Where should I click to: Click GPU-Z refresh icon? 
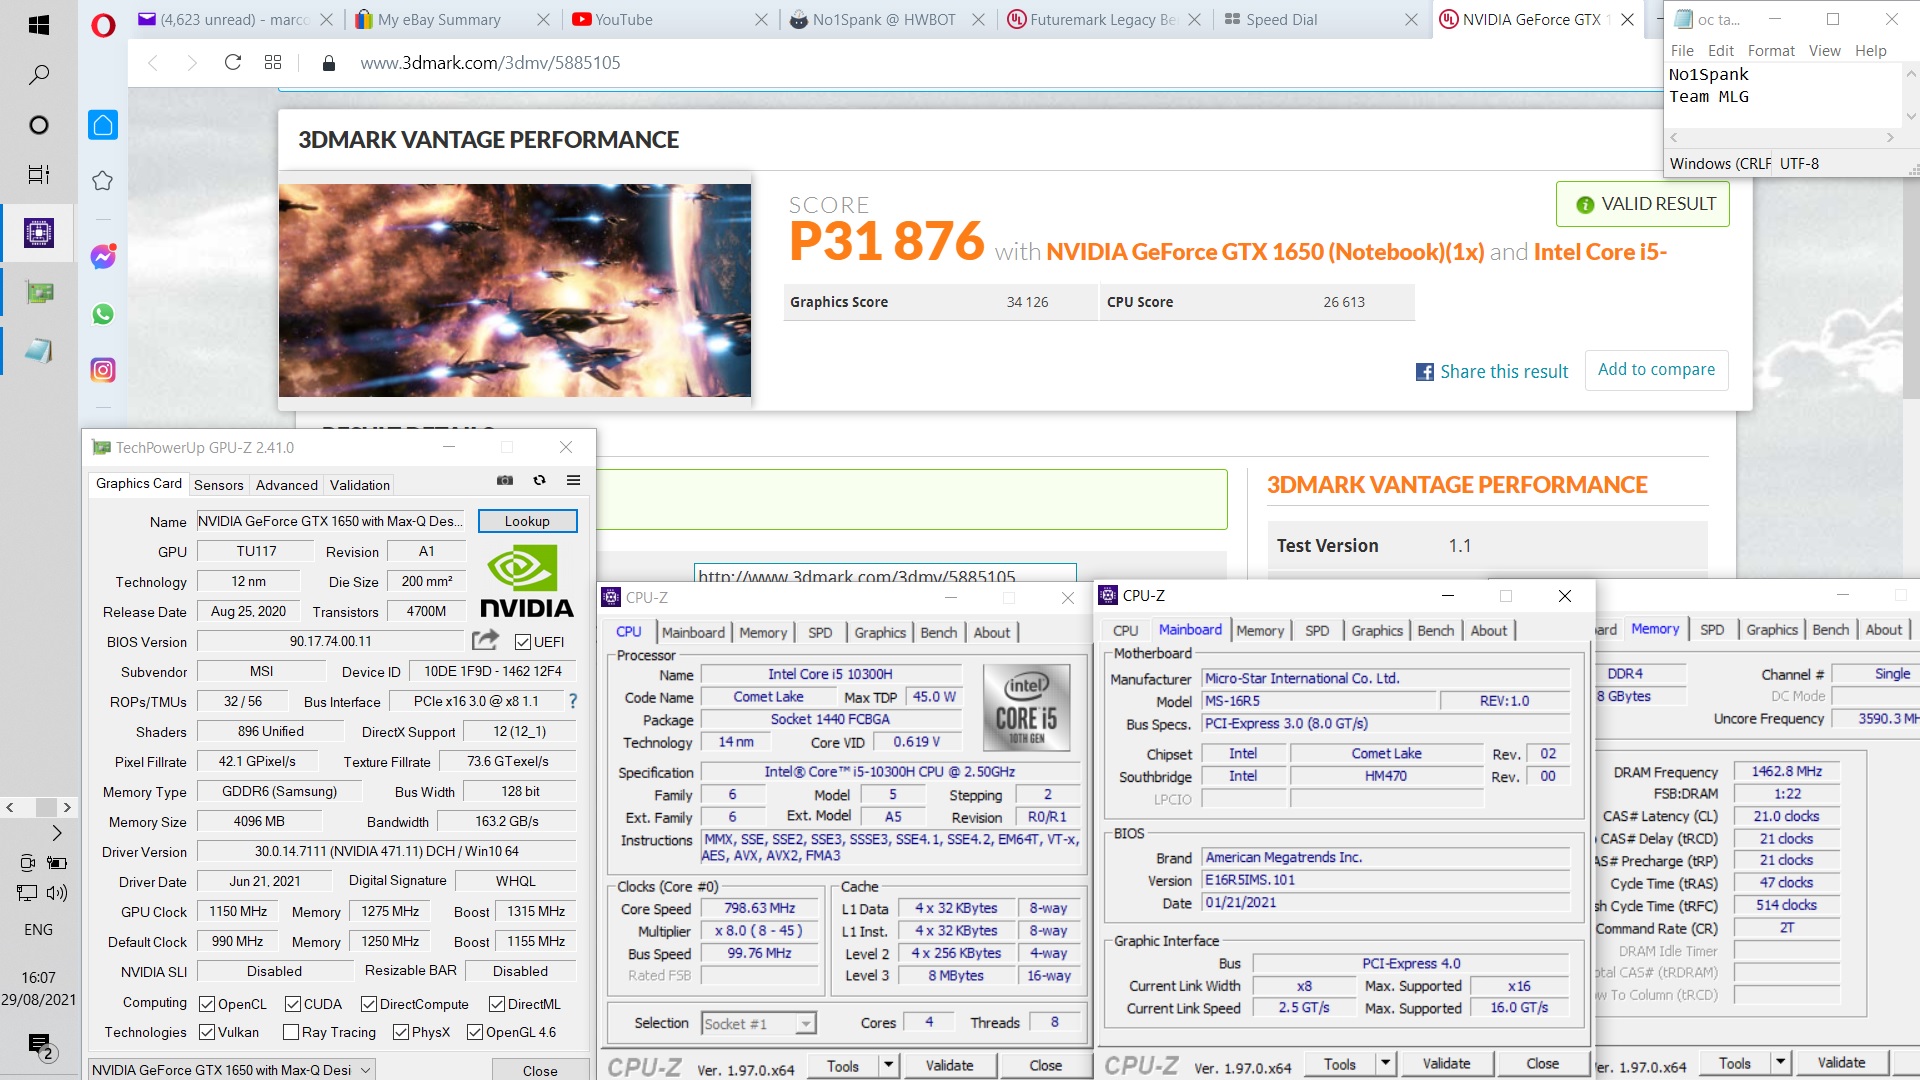[x=539, y=480]
